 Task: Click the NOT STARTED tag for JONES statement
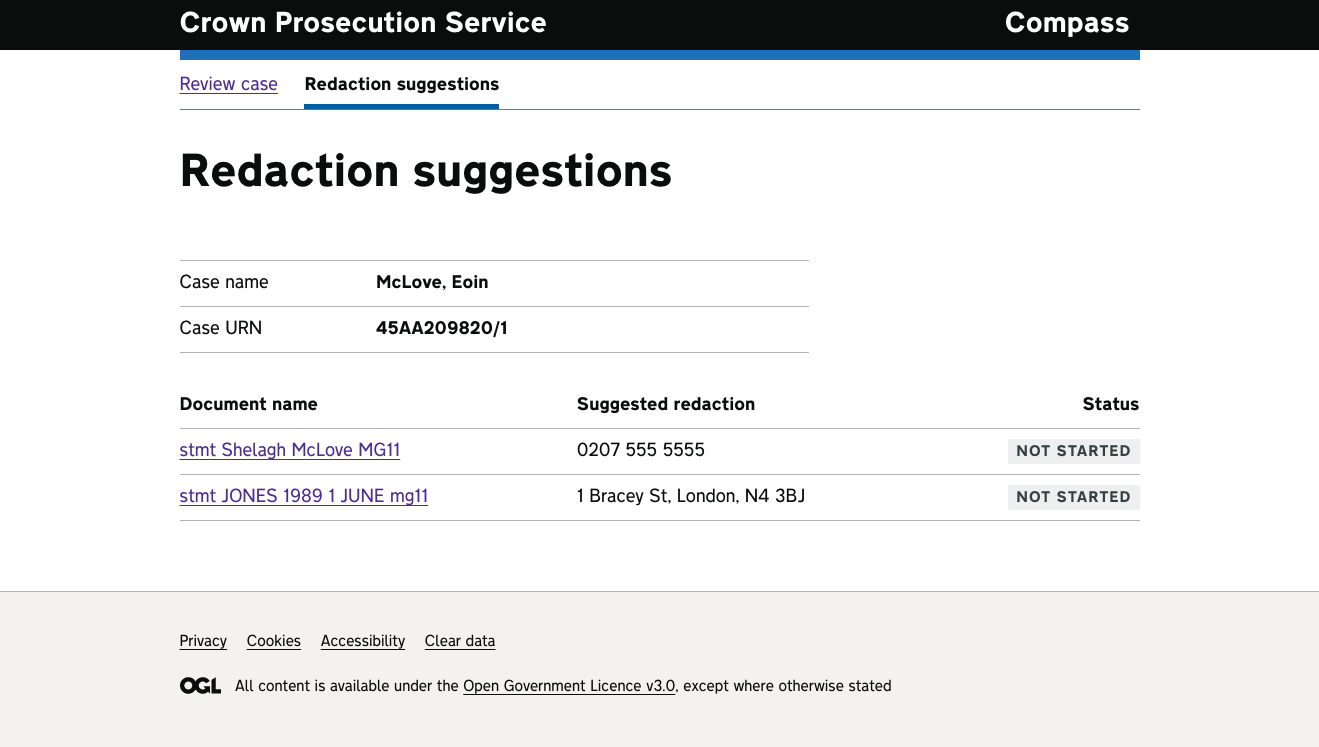point(1073,497)
